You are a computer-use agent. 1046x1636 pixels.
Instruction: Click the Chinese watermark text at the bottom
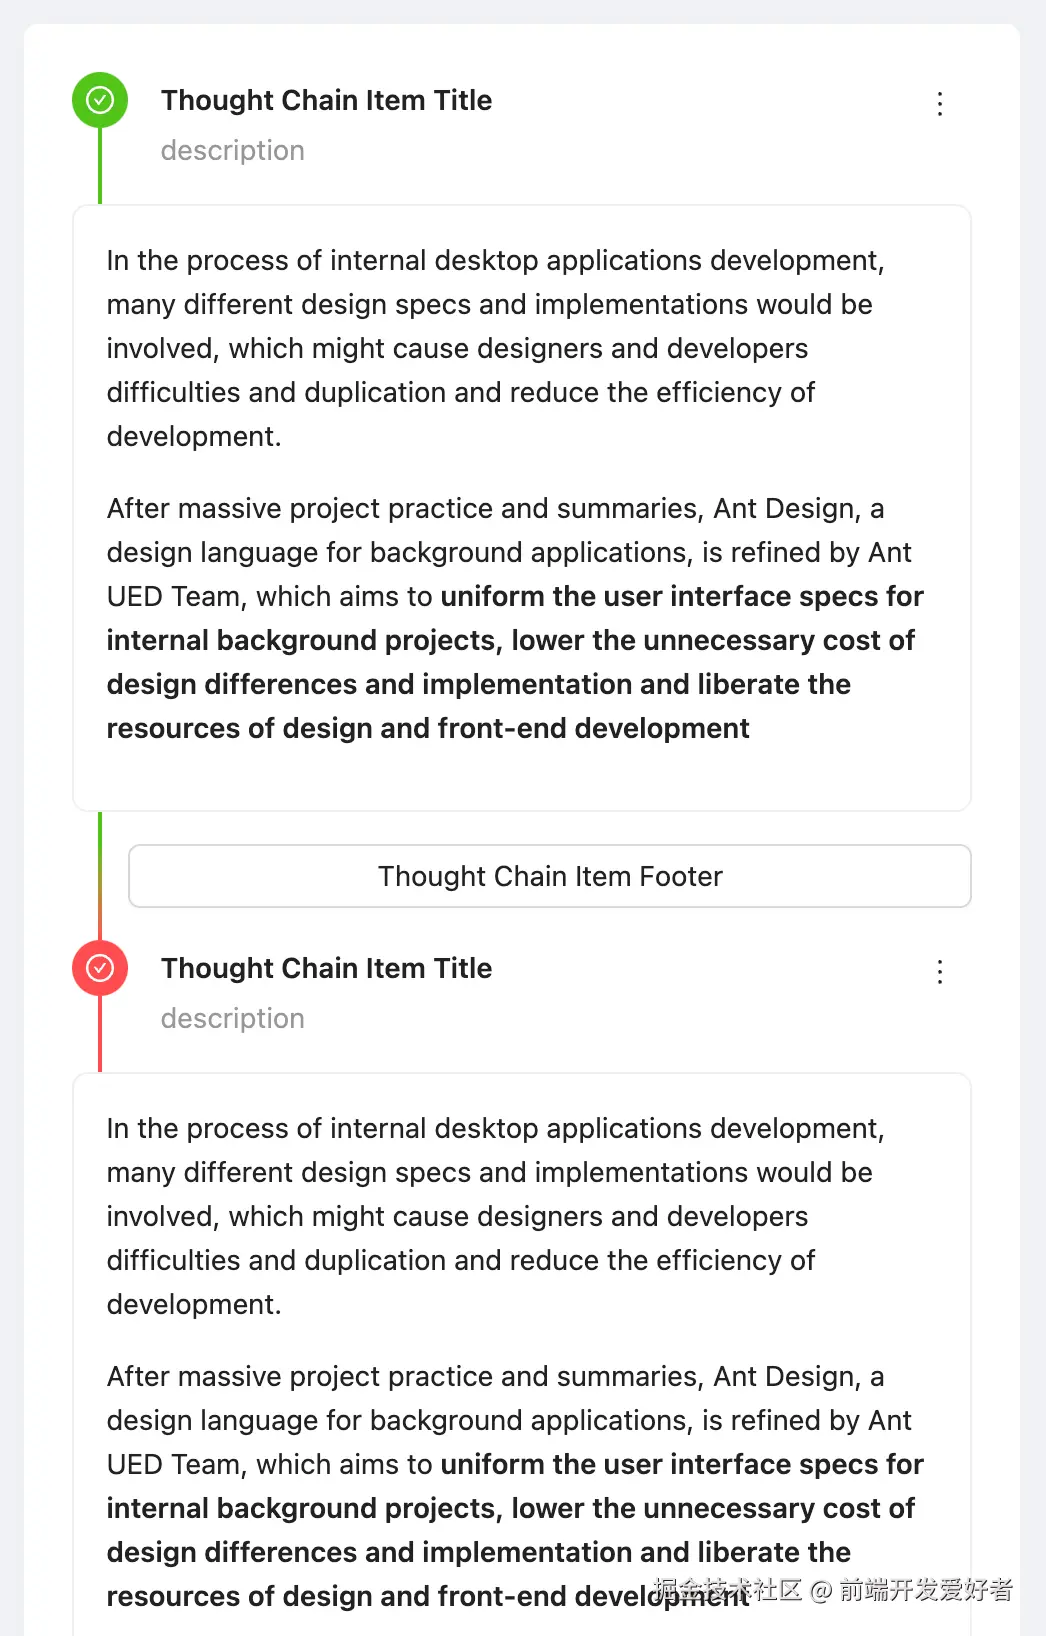click(832, 1590)
